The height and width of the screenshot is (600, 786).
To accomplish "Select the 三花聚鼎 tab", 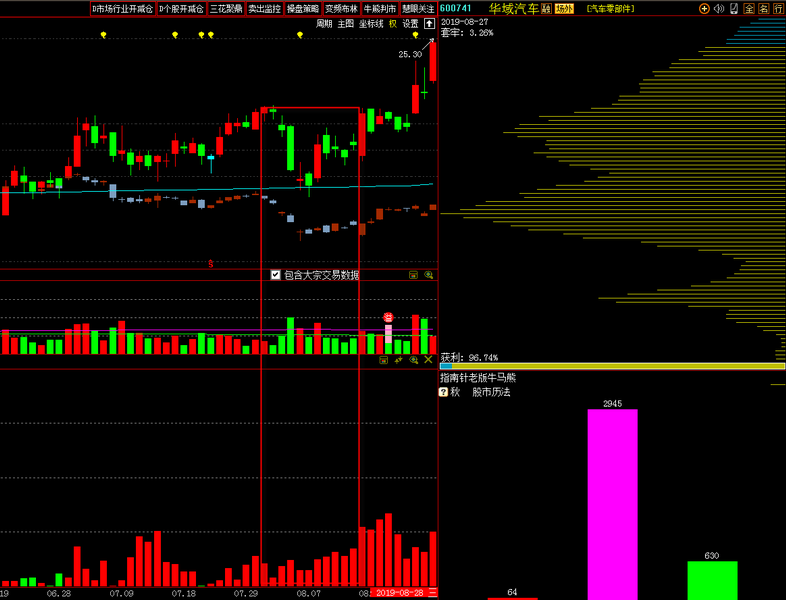I will pyautogui.click(x=226, y=9).
